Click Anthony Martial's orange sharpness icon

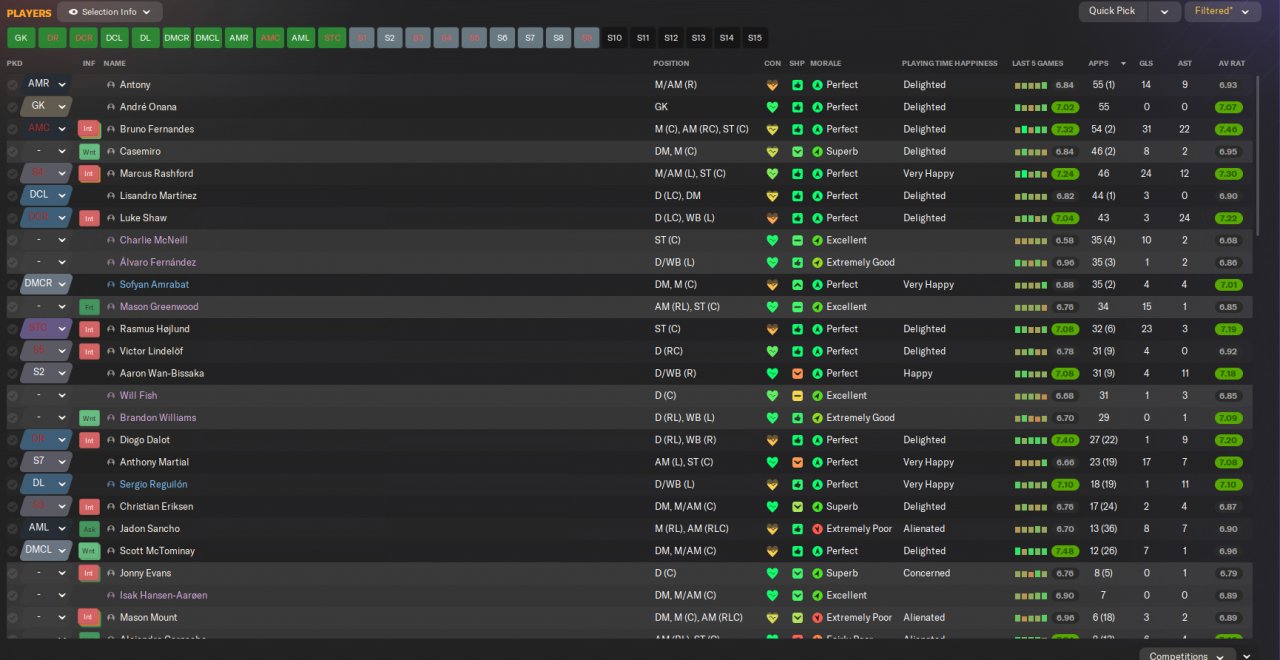click(x=797, y=462)
